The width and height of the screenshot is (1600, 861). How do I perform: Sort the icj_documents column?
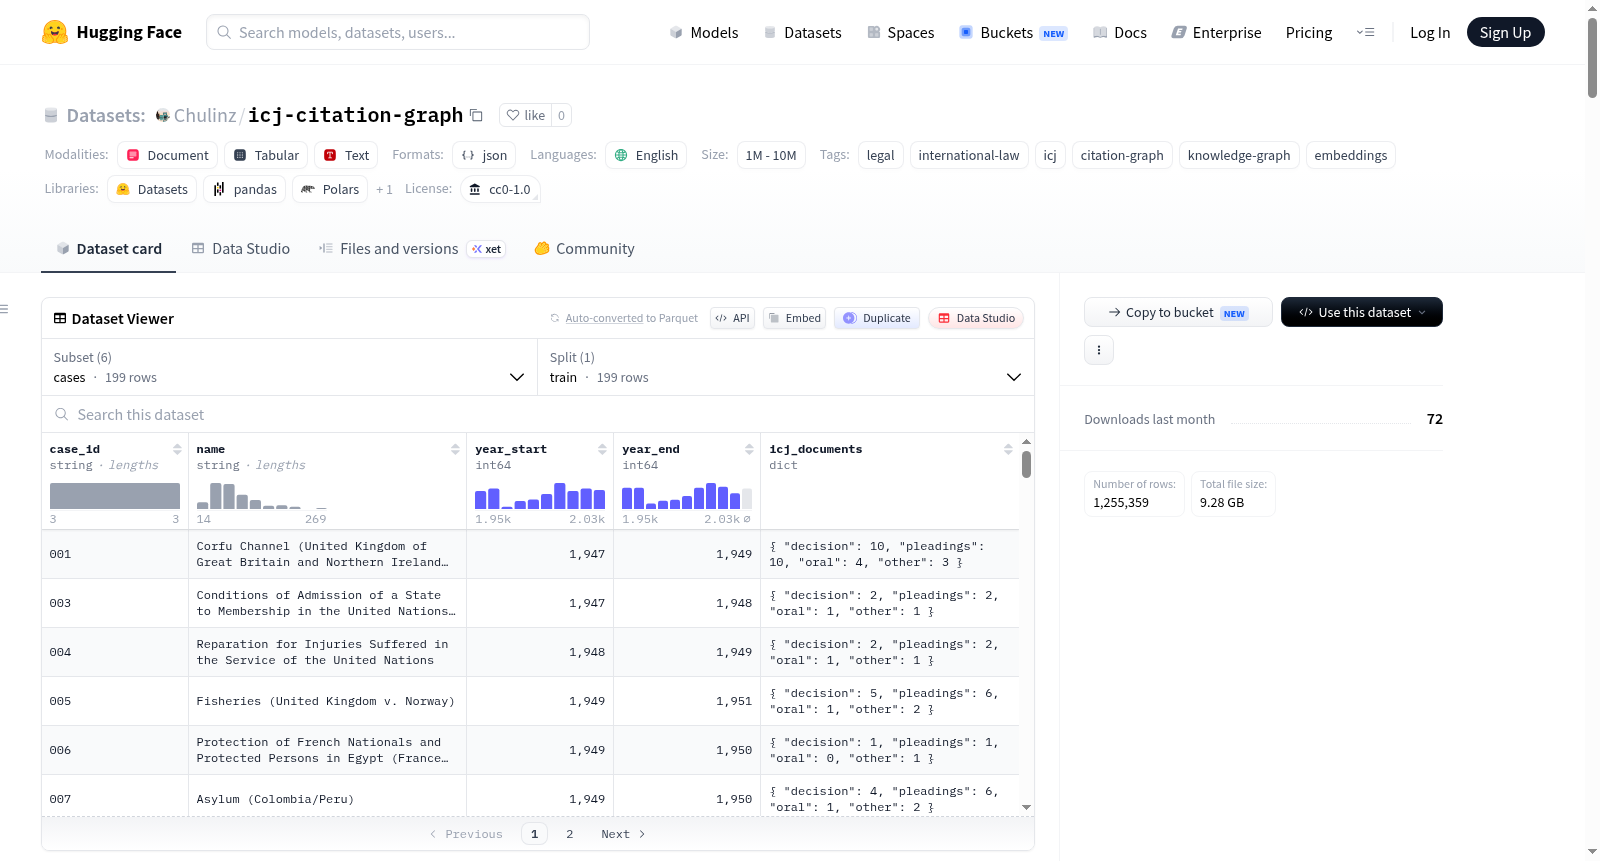coord(1008,449)
